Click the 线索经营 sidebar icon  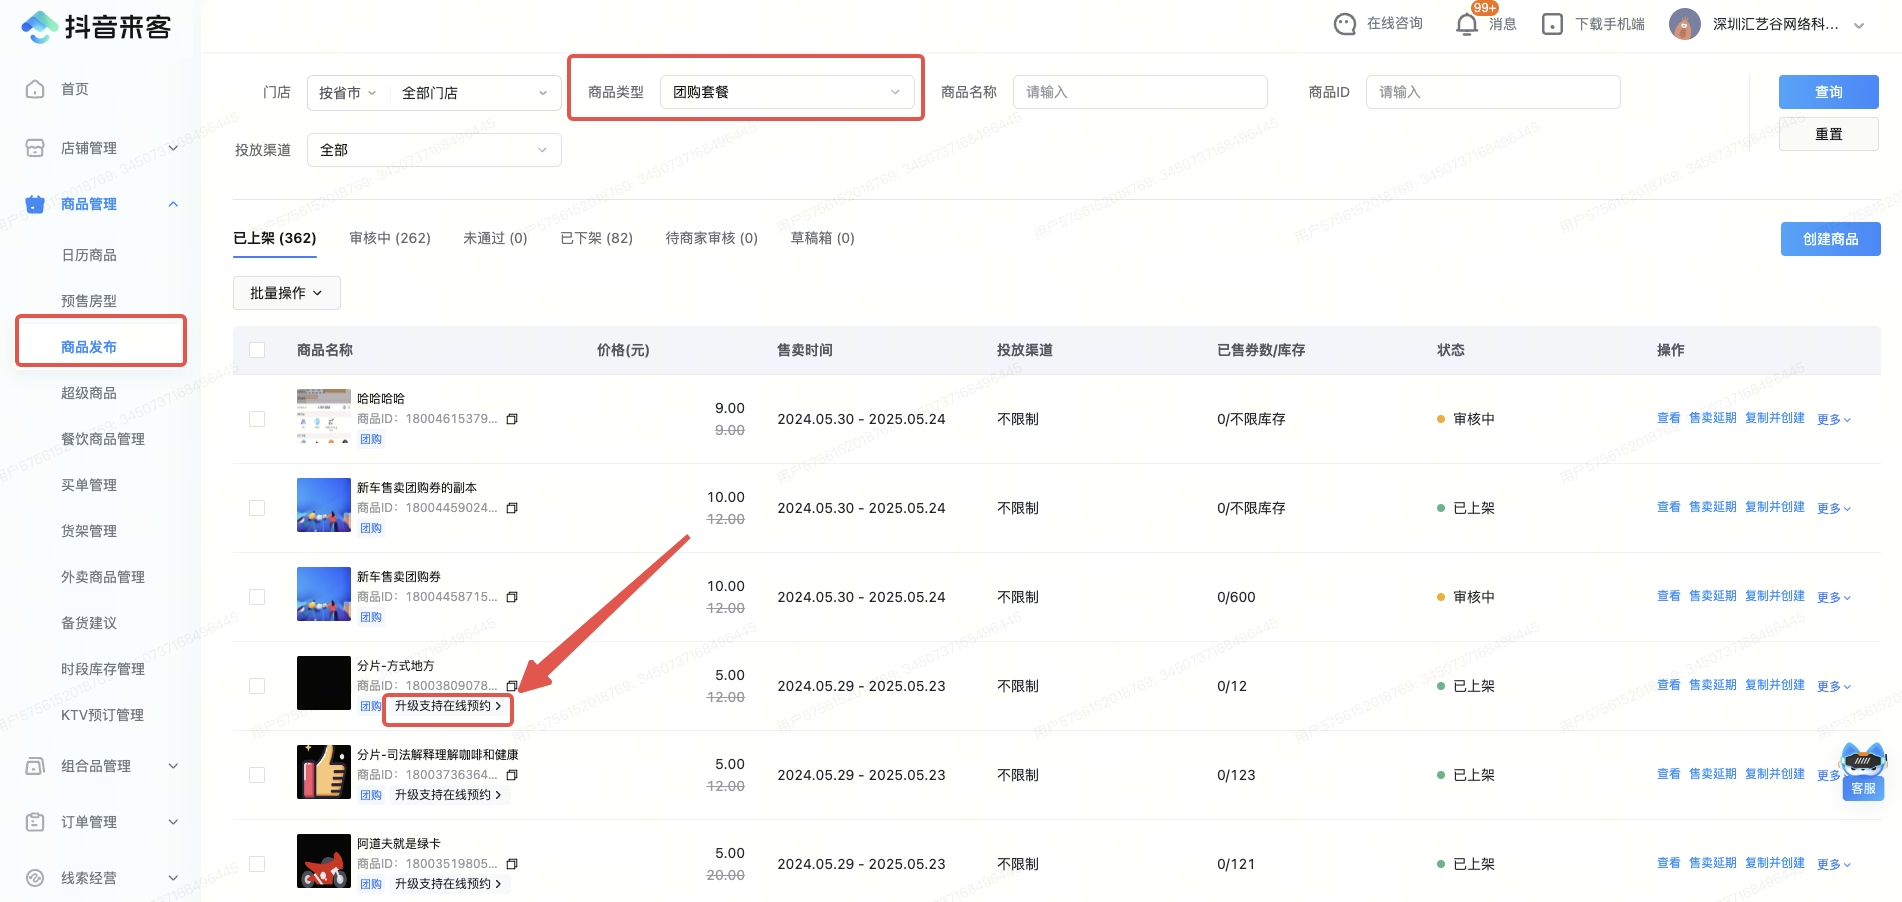pyautogui.click(x=35, y=878)
